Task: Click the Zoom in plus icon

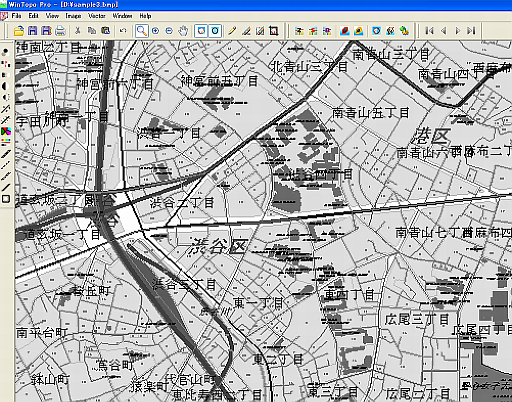Action: point(155,31)
